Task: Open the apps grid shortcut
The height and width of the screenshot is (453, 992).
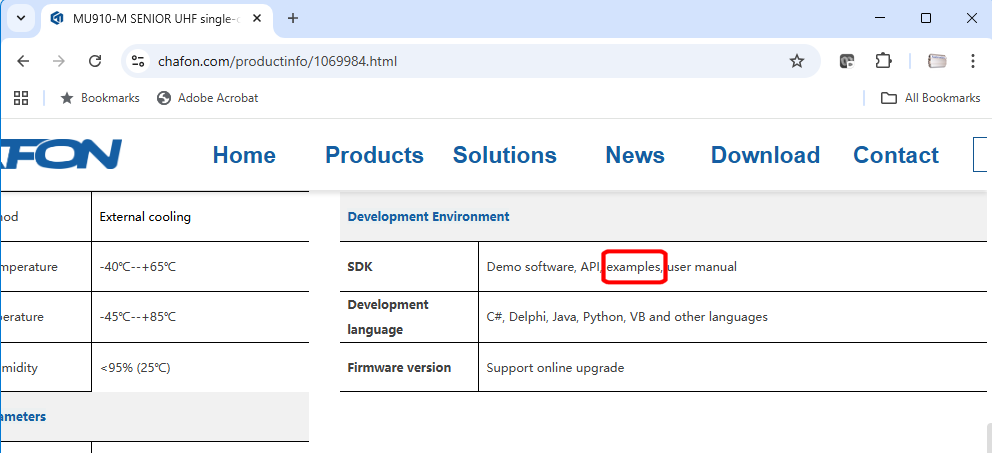Action: pyautogui.click(x=21, y=98)
